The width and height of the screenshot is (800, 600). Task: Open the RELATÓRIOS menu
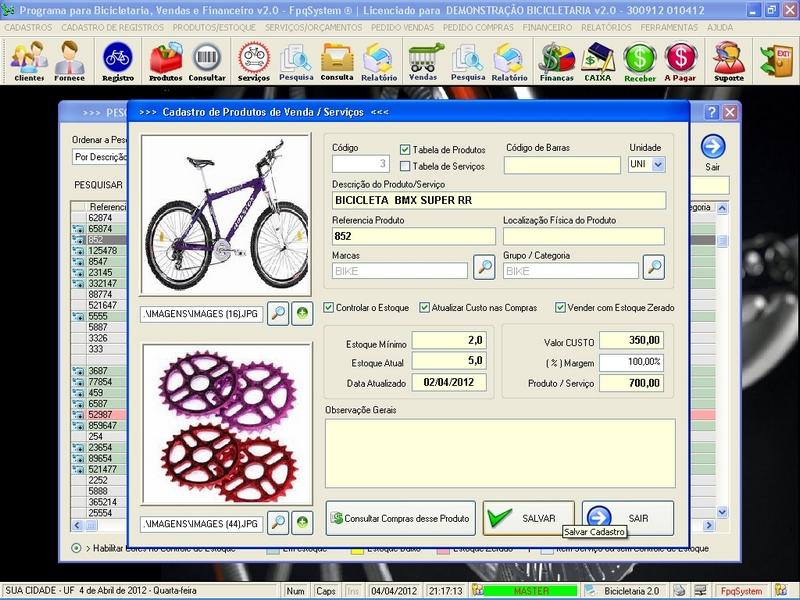tap(606, 28)
